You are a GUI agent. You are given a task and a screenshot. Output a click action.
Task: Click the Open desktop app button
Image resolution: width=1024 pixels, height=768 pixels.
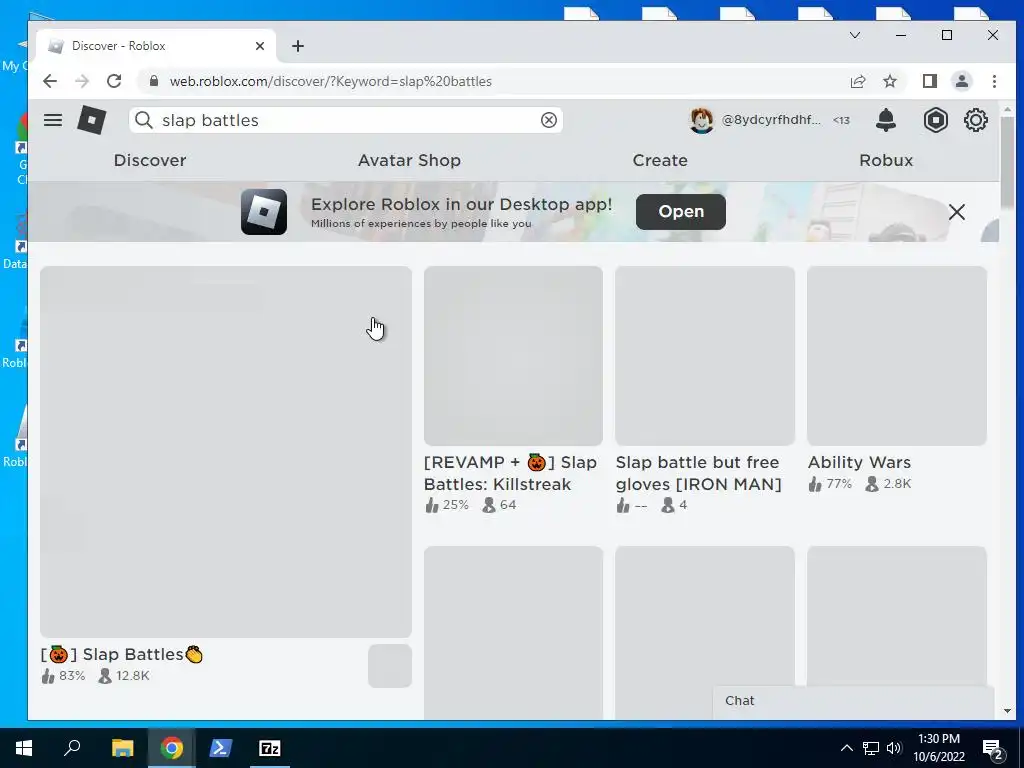coord(680,212)
